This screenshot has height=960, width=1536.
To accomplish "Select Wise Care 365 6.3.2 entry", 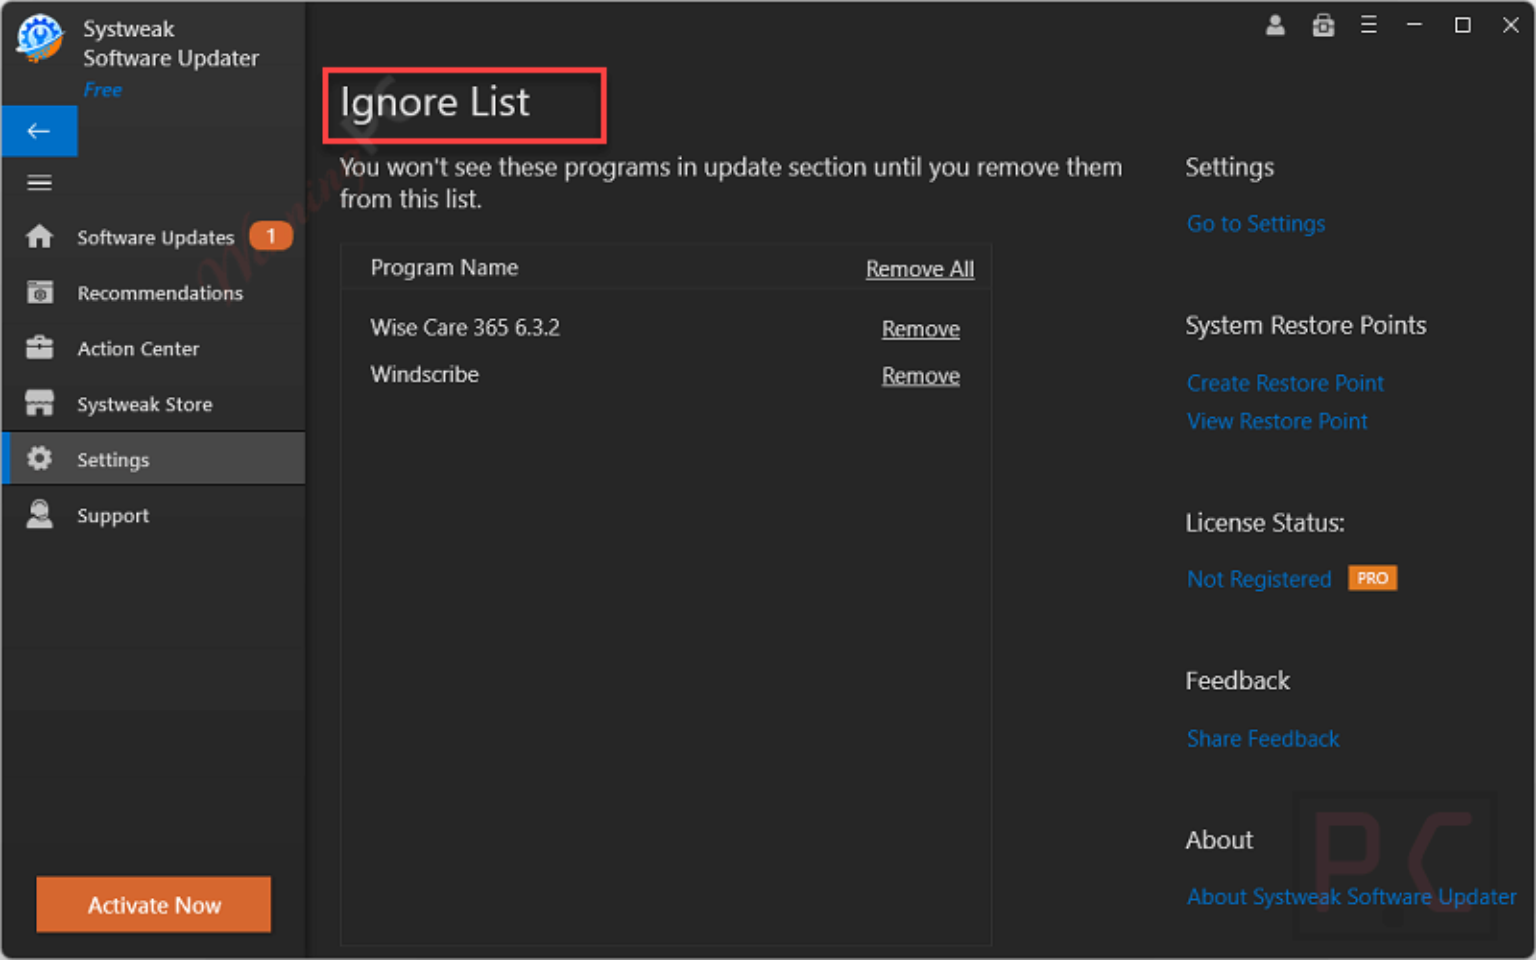I will pyautogui.click(x=465, y=328).
